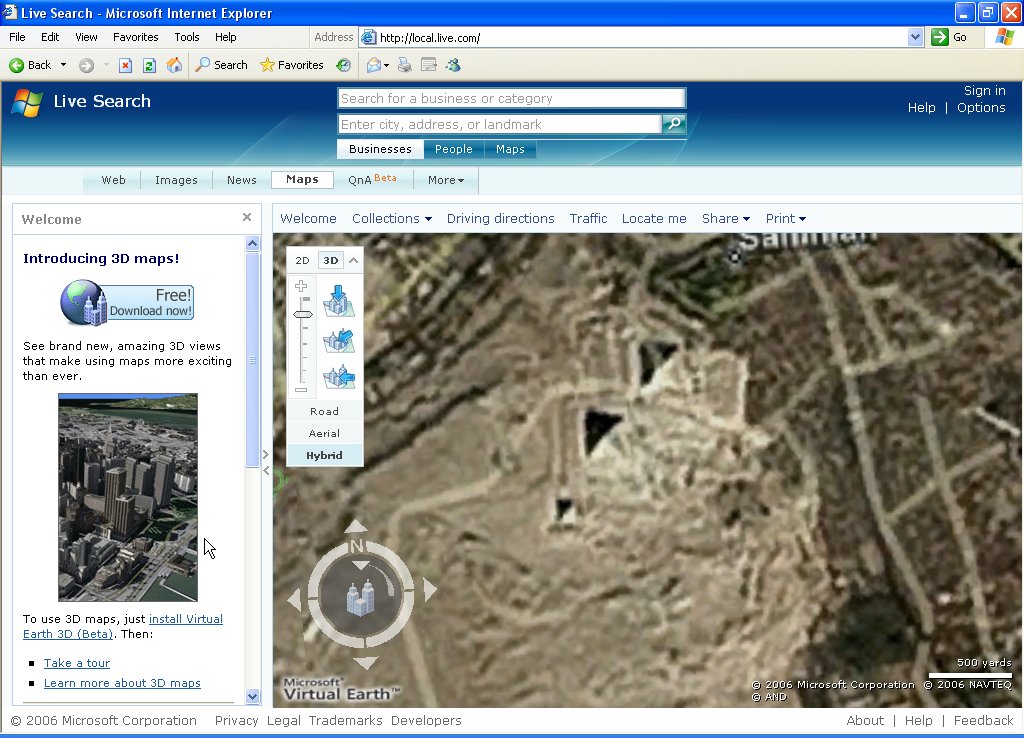The height and width of the screenshot is (738, 1024).
Task: Close the Welcome panel
Action: click(x=247, y=217)
